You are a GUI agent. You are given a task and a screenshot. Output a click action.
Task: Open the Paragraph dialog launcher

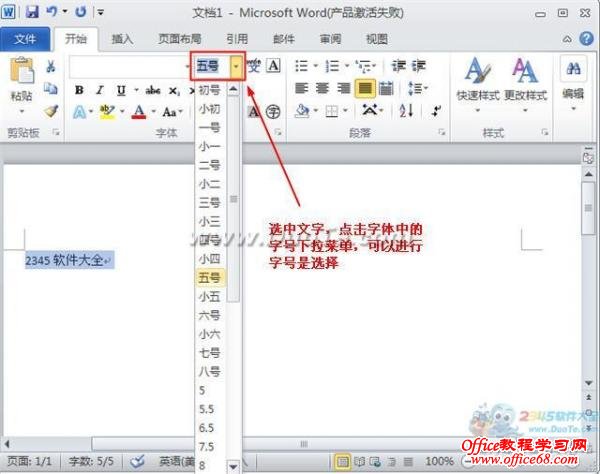point(442,132)
